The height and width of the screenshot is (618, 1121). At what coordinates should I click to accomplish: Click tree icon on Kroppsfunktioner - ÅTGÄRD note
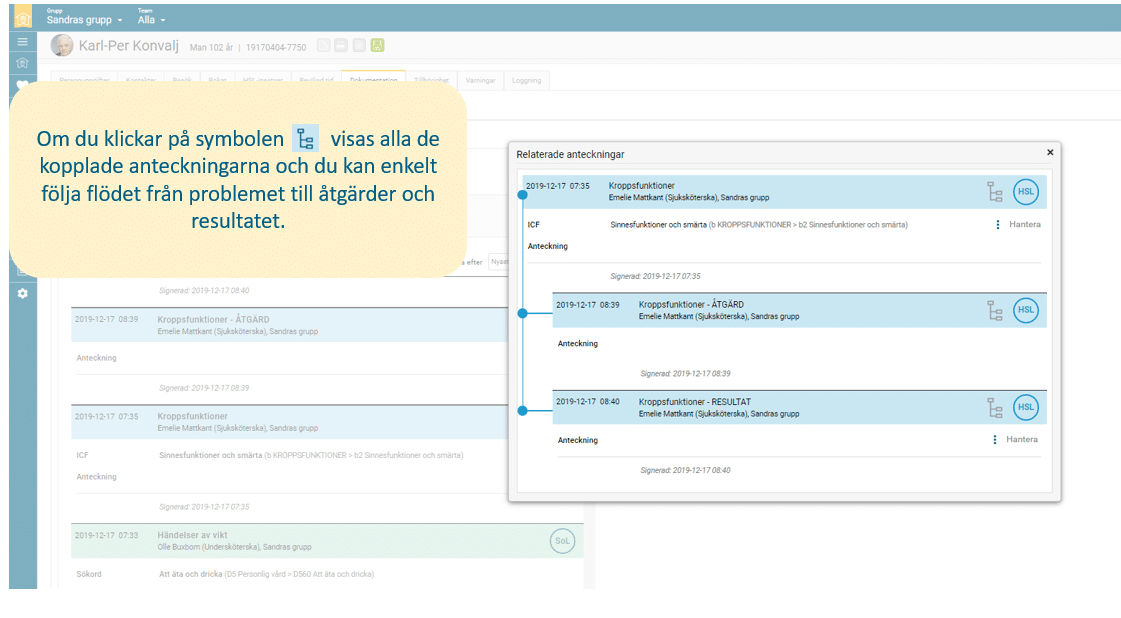tap(994, 310)
